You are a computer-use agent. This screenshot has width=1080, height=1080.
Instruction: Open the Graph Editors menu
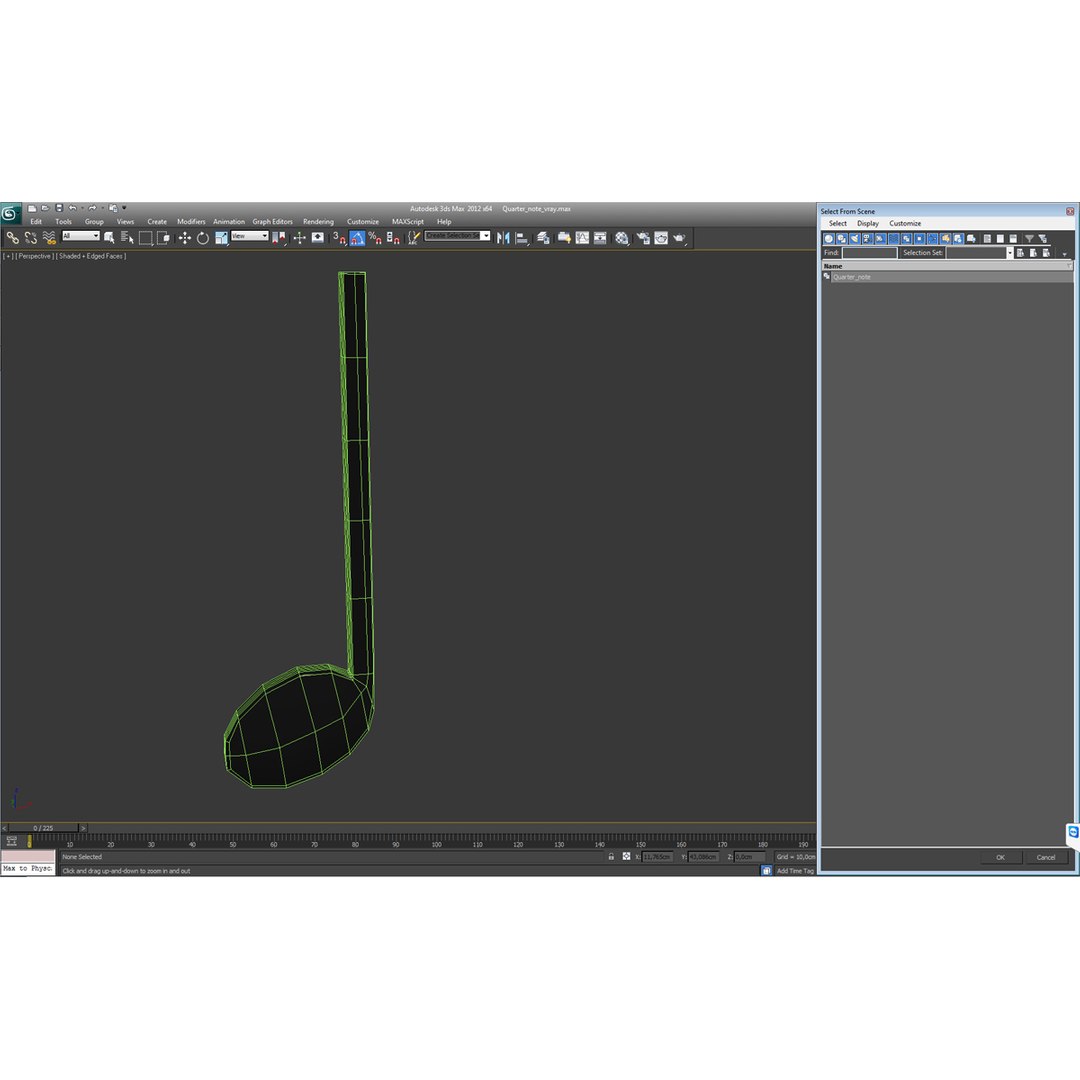[x=272, y=222]
